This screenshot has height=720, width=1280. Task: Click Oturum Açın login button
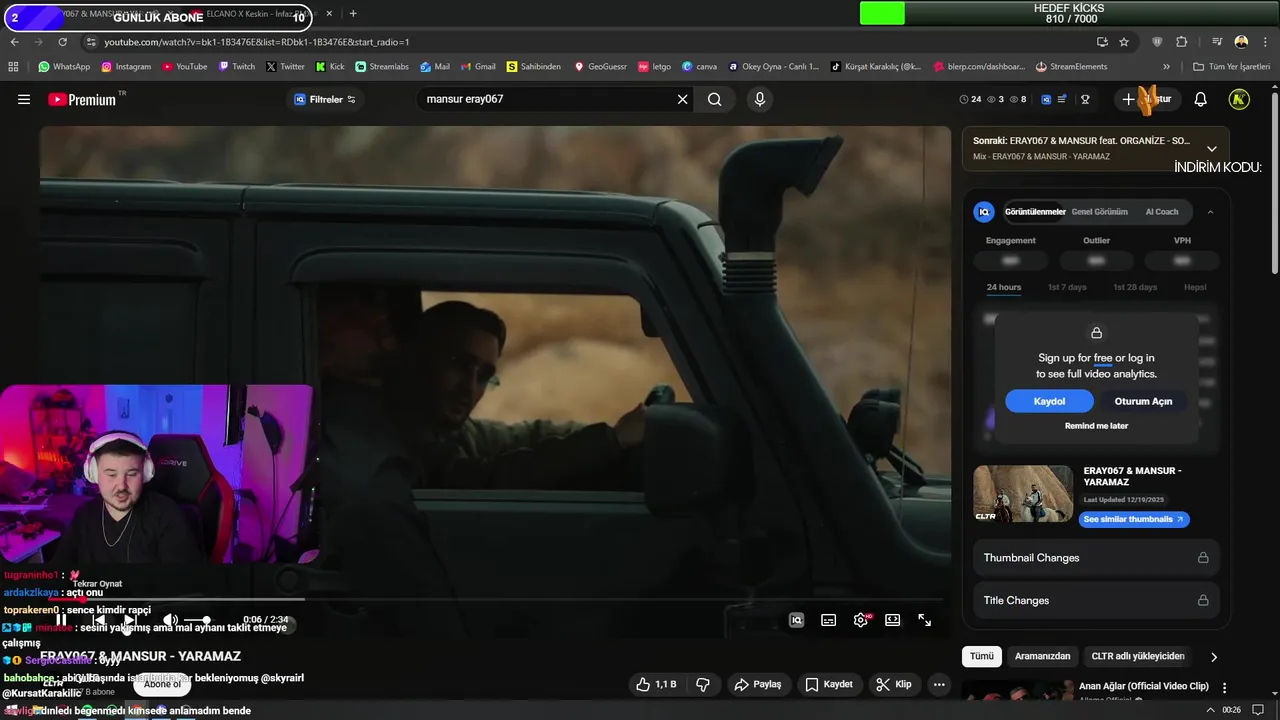(x=1143, y=401)
